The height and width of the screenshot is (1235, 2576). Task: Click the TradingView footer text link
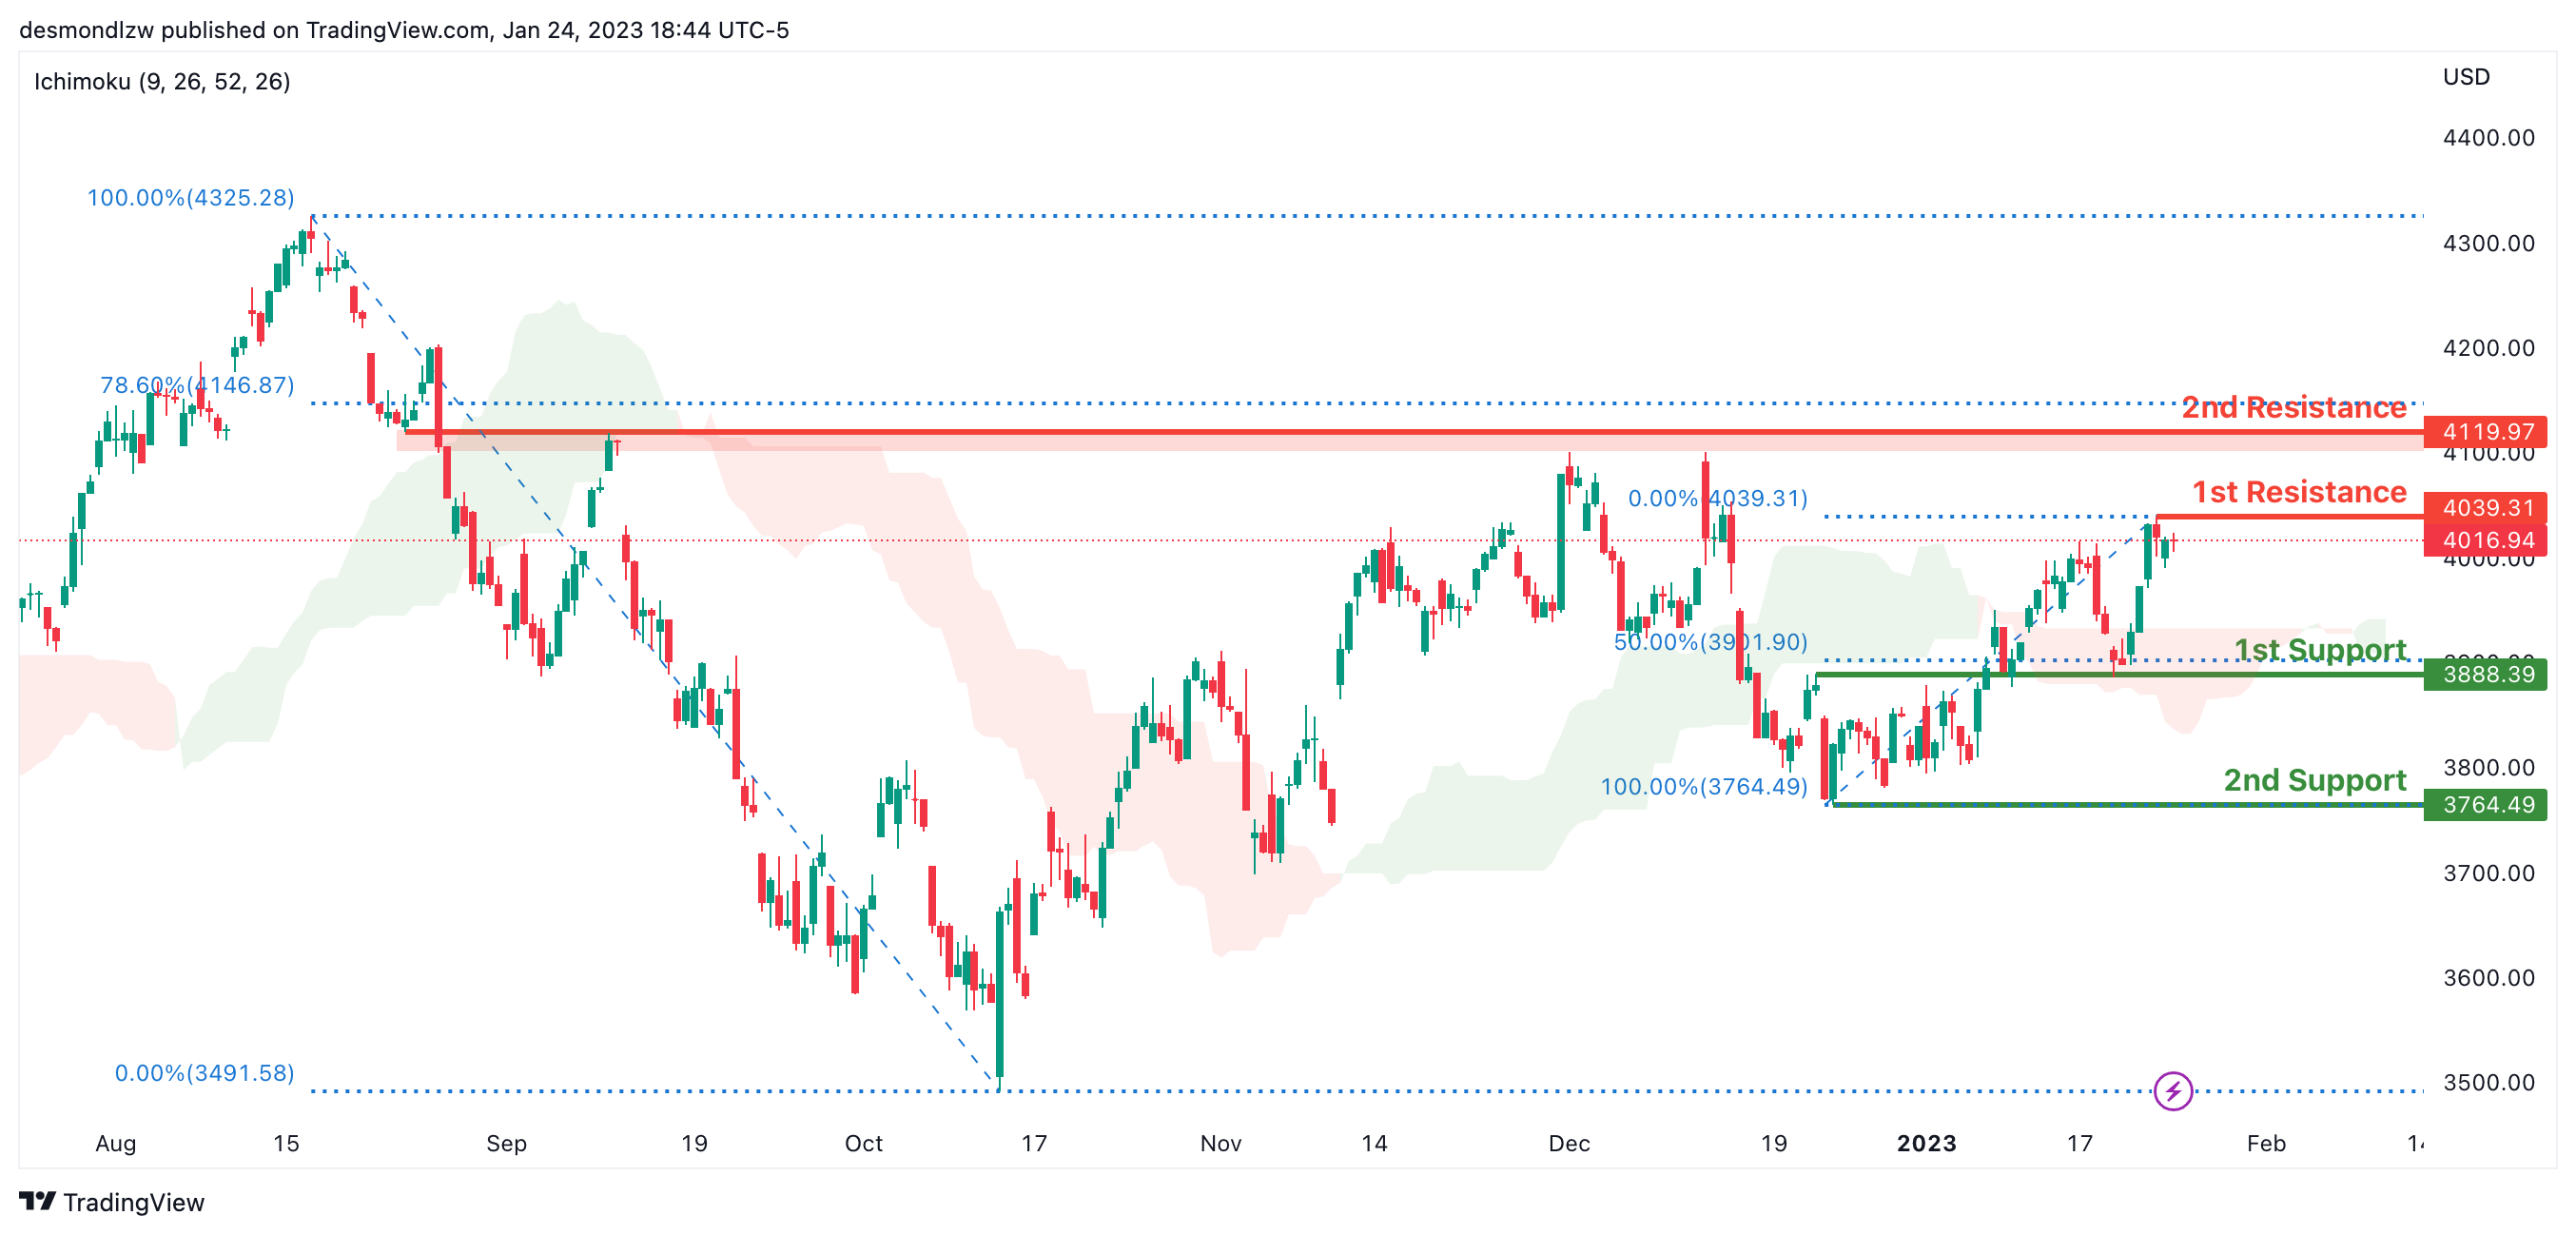click(133, 1202)
